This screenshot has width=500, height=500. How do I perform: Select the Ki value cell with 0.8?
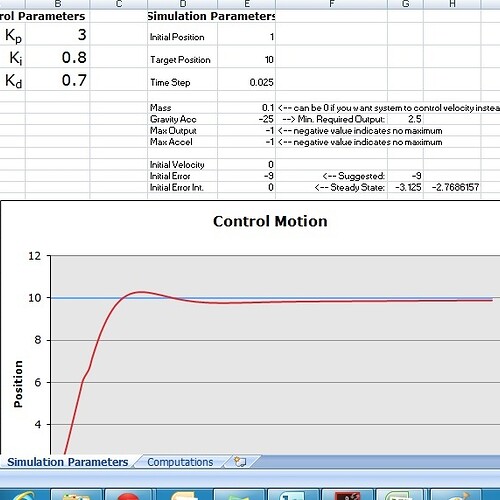(57, 57)
